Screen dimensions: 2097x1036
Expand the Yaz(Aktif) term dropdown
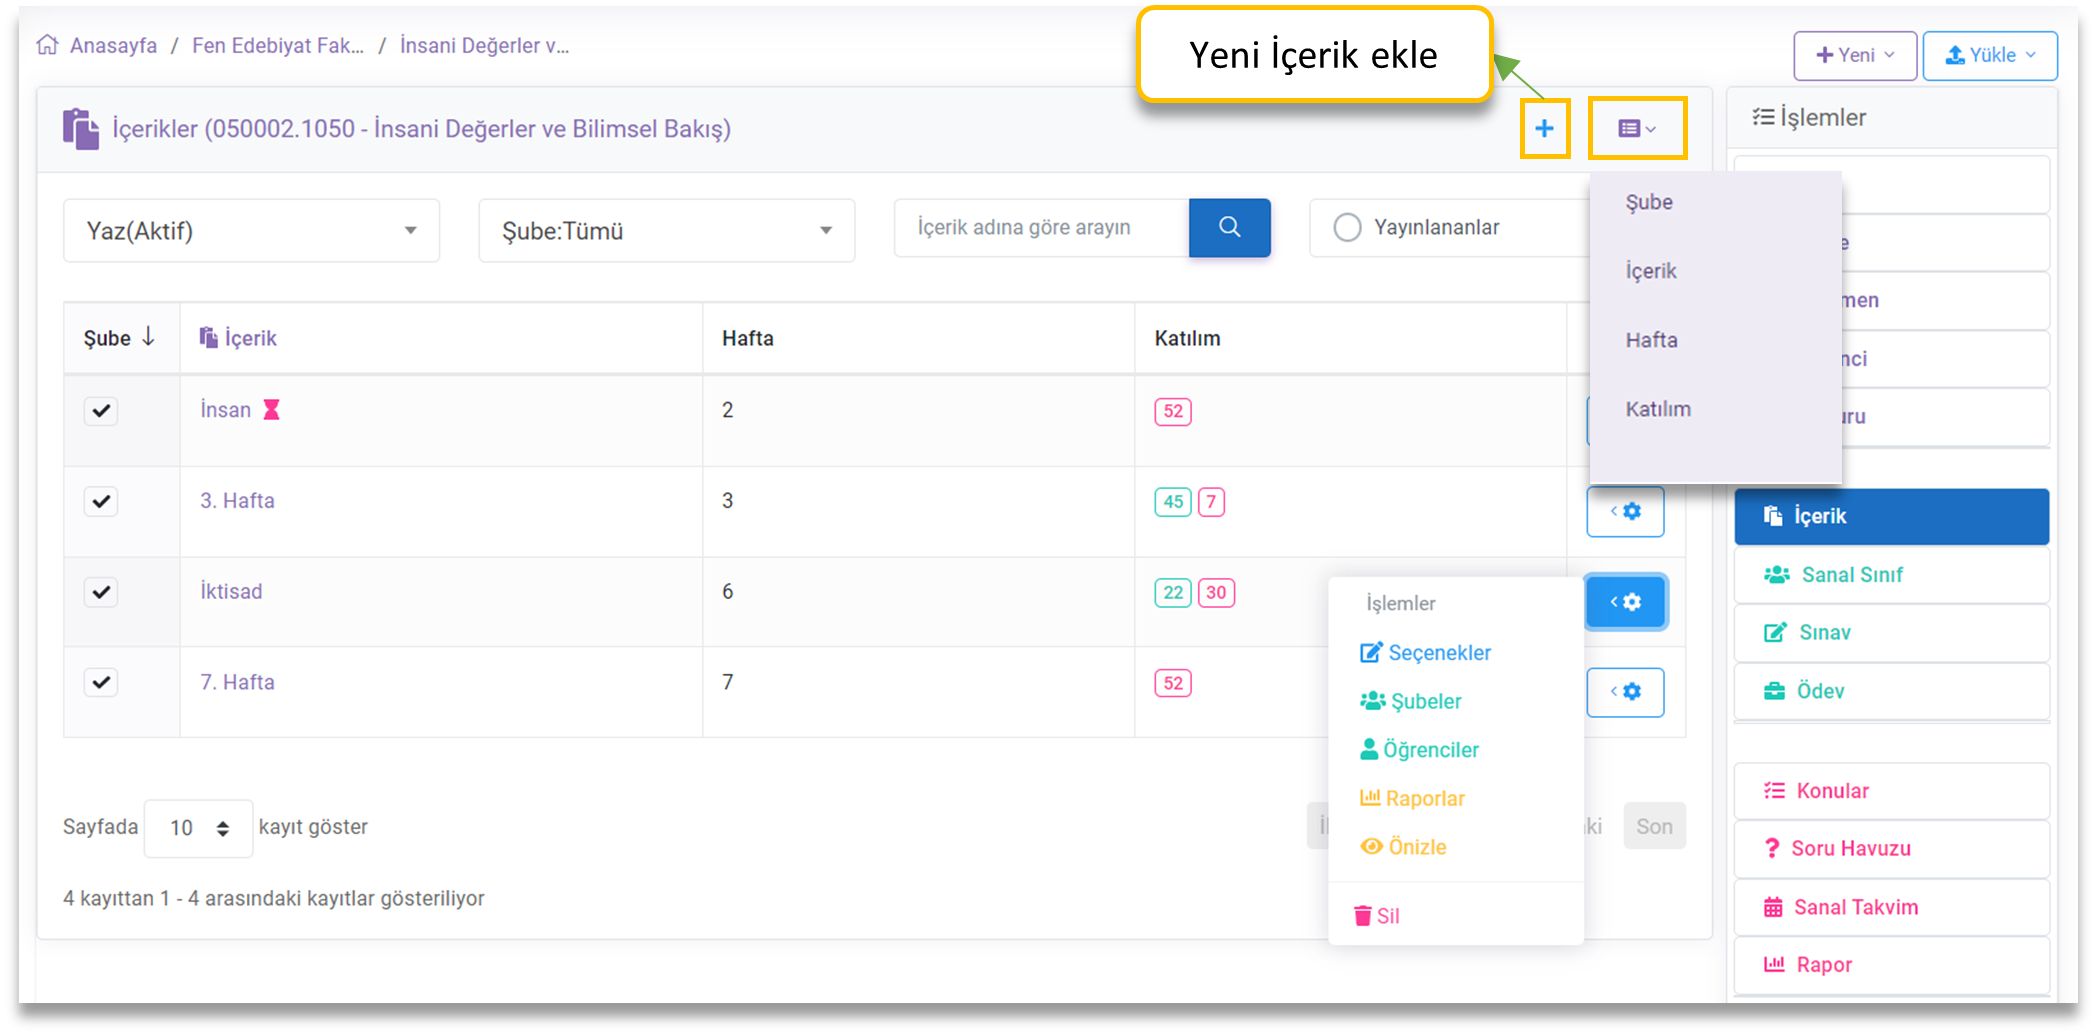point(251,231)
